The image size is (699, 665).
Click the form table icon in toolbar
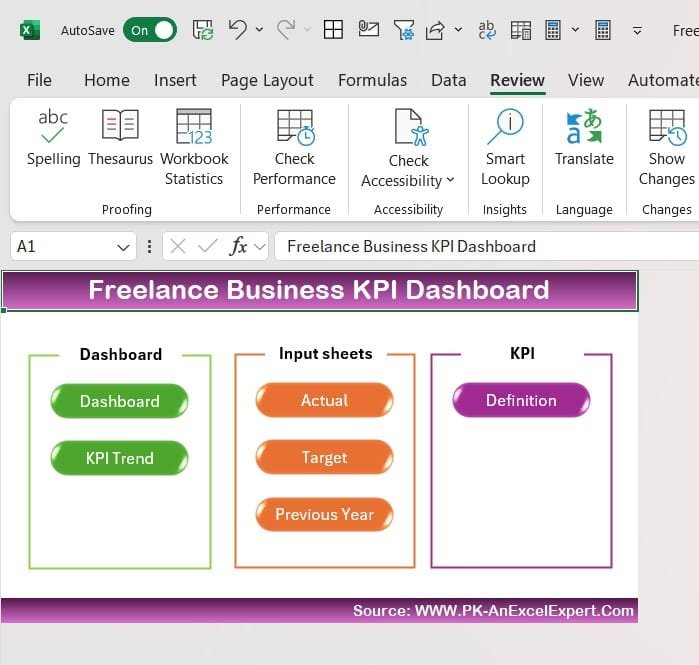tap(521, 30)
